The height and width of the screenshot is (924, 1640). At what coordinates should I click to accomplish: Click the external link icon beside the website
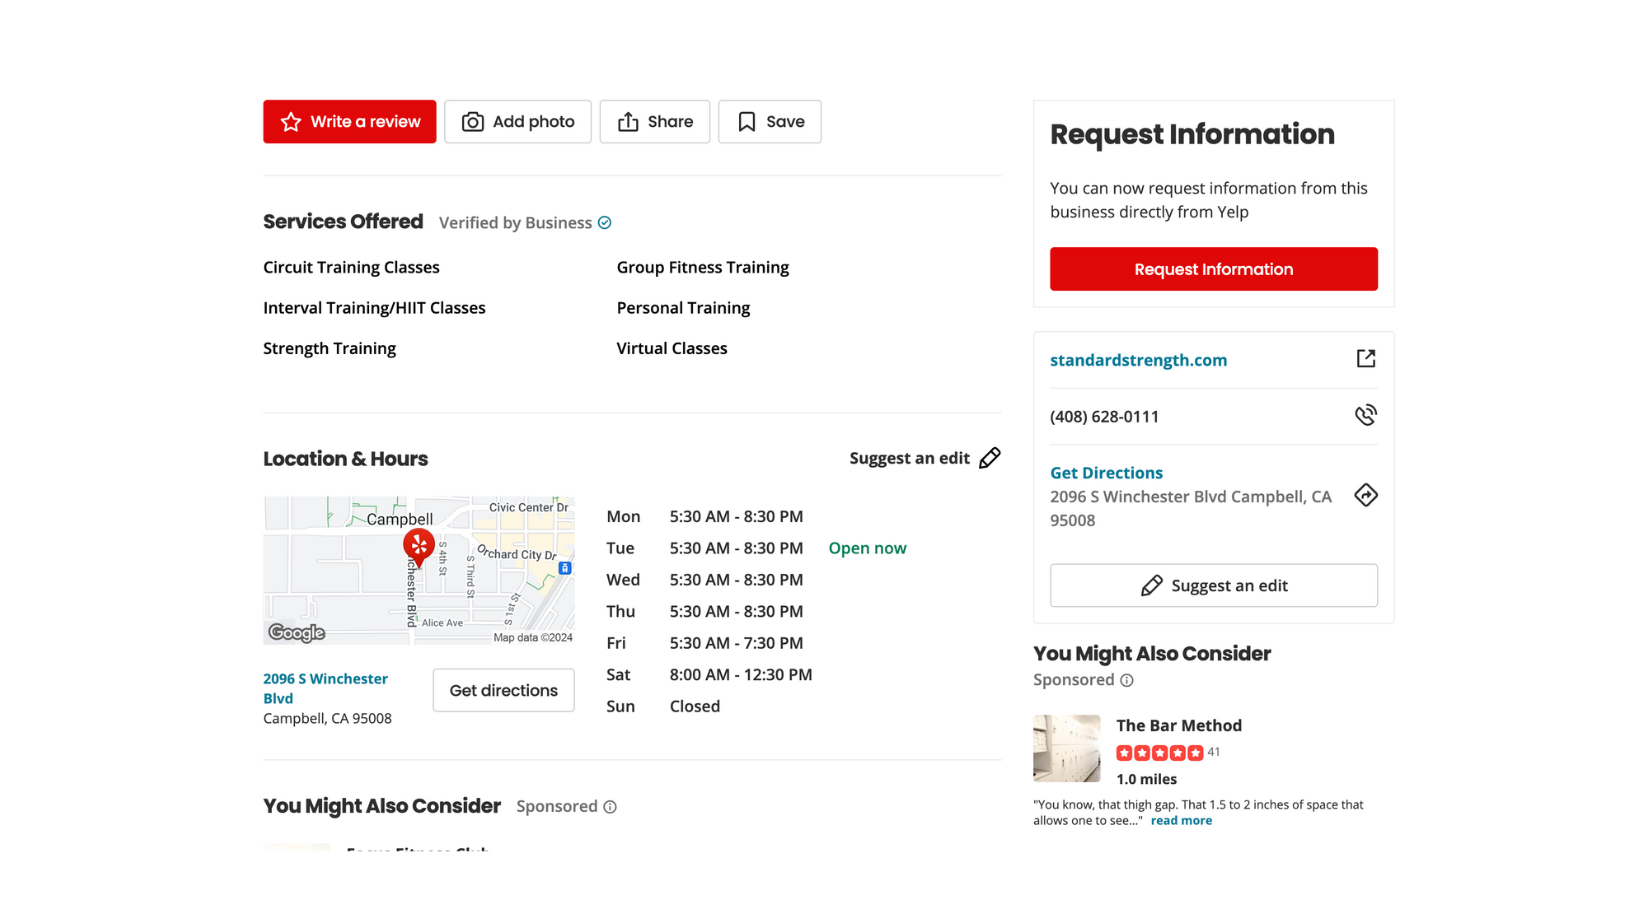[x=1365, y=359]
